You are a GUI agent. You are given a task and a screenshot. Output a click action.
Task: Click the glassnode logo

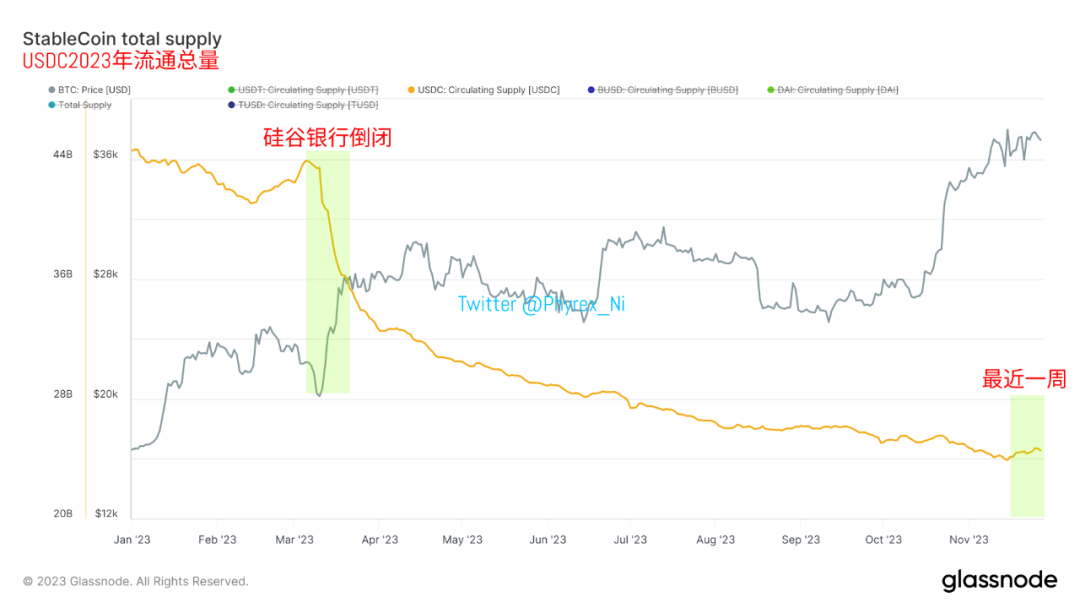click(999, 580)
